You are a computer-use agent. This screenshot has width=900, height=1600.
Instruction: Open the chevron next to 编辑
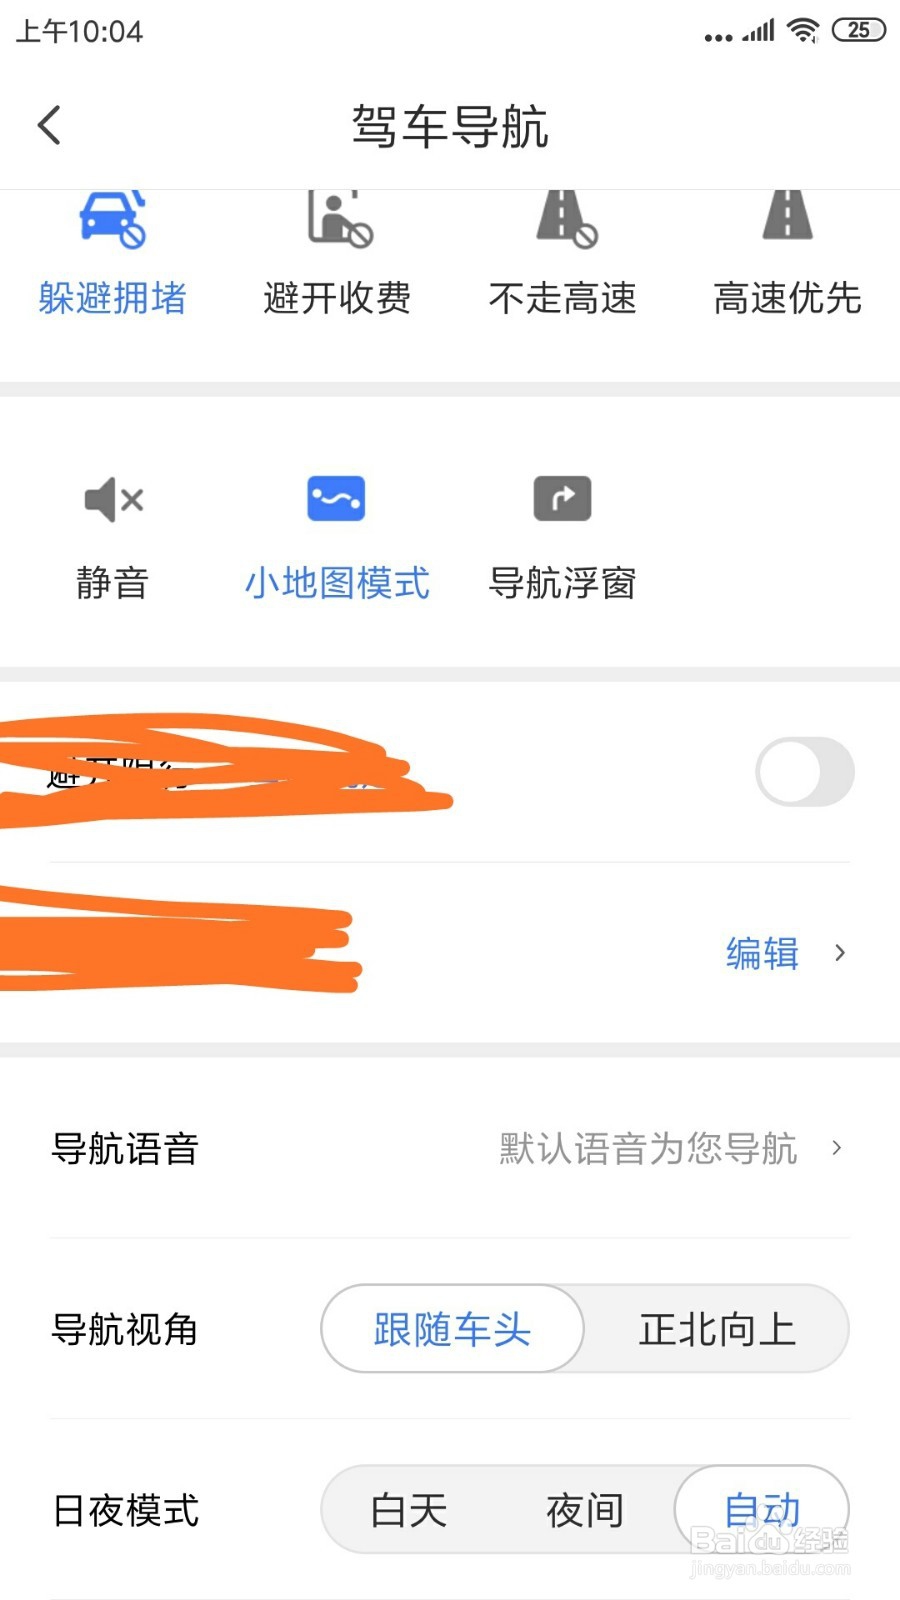(840, 953)
